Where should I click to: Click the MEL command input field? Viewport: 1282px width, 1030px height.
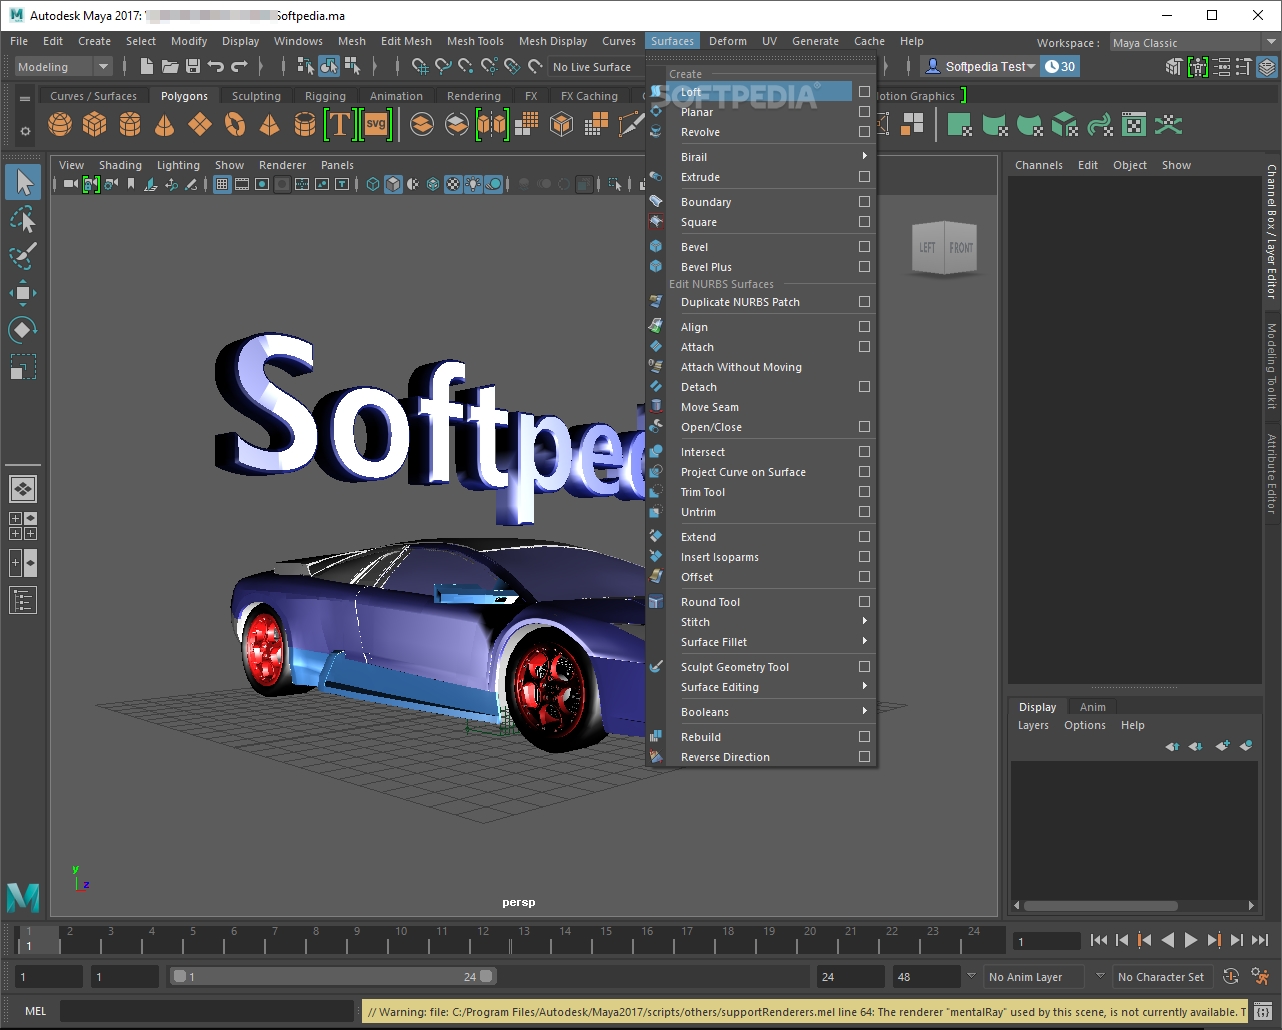click(206, 1011)
